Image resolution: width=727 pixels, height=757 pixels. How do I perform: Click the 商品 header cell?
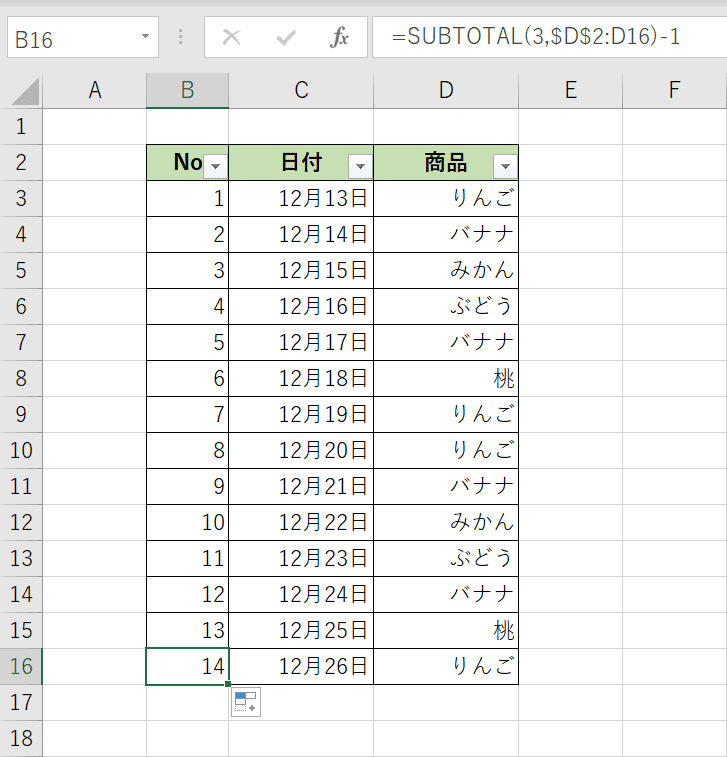point(446,163)
